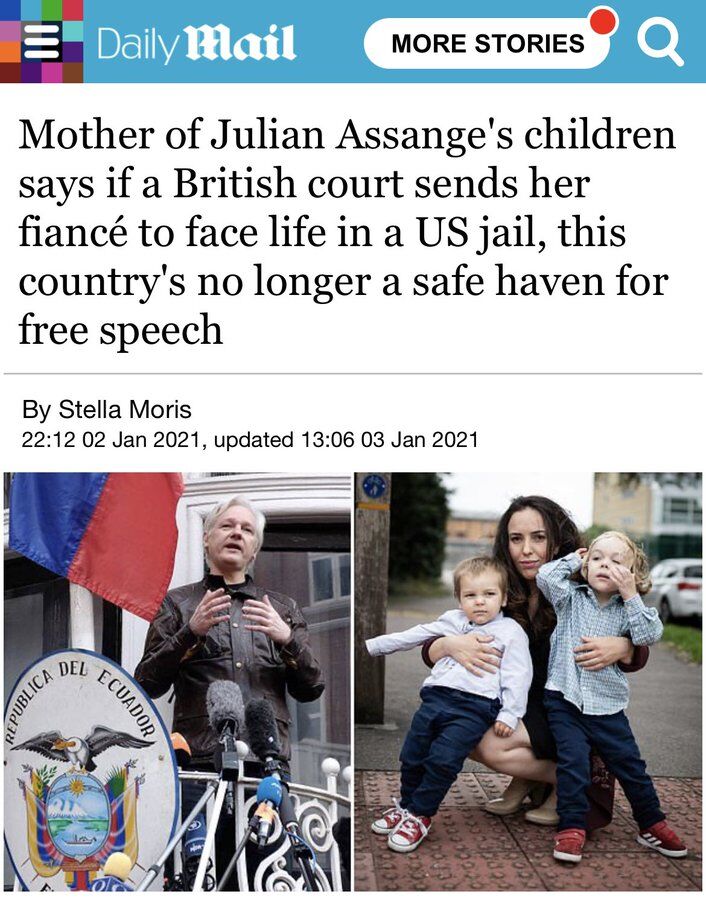The width and height of the screenshot is (706, 900).
Task: Tap the colorful squares beside the menu icon
Action: [41, 41]
